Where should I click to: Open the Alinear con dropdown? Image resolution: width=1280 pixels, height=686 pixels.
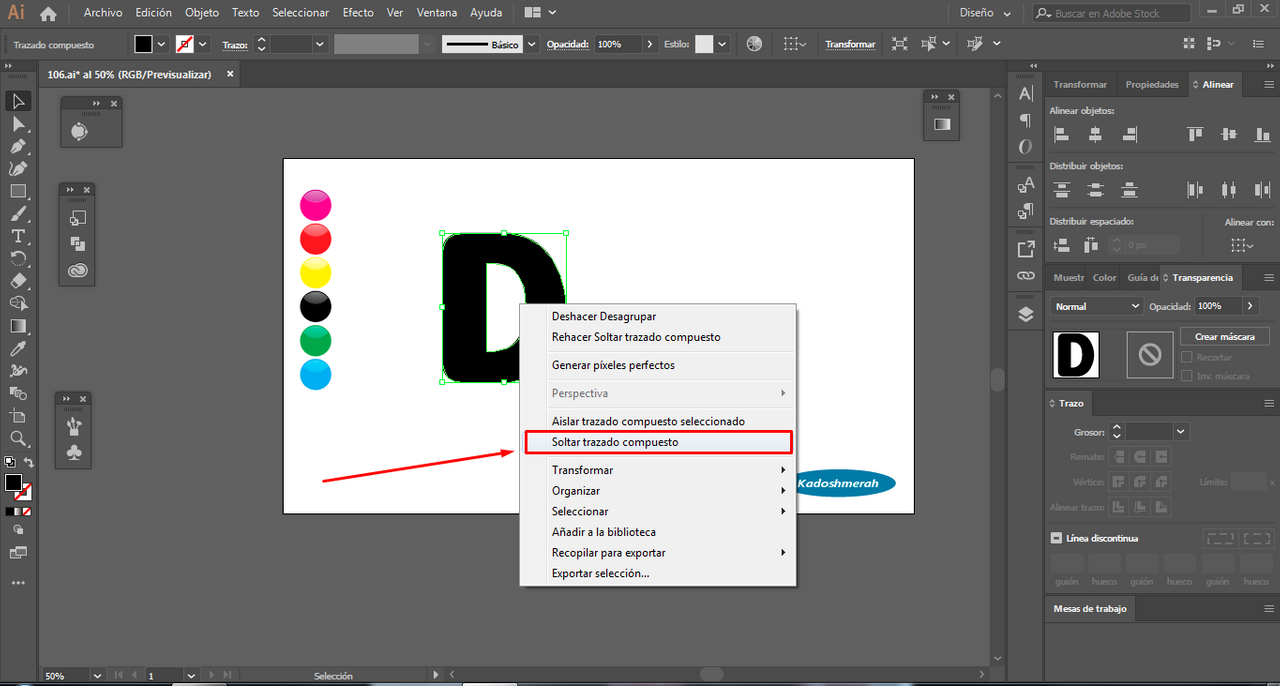click(x=1242, y=245)
